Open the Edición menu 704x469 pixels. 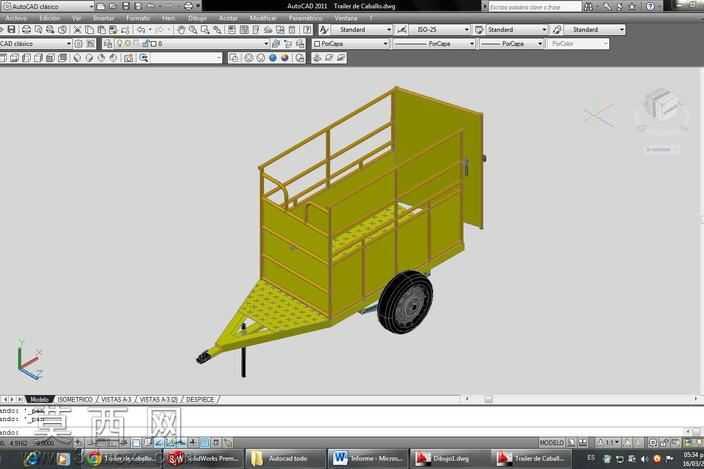click(x=49, y=18)
